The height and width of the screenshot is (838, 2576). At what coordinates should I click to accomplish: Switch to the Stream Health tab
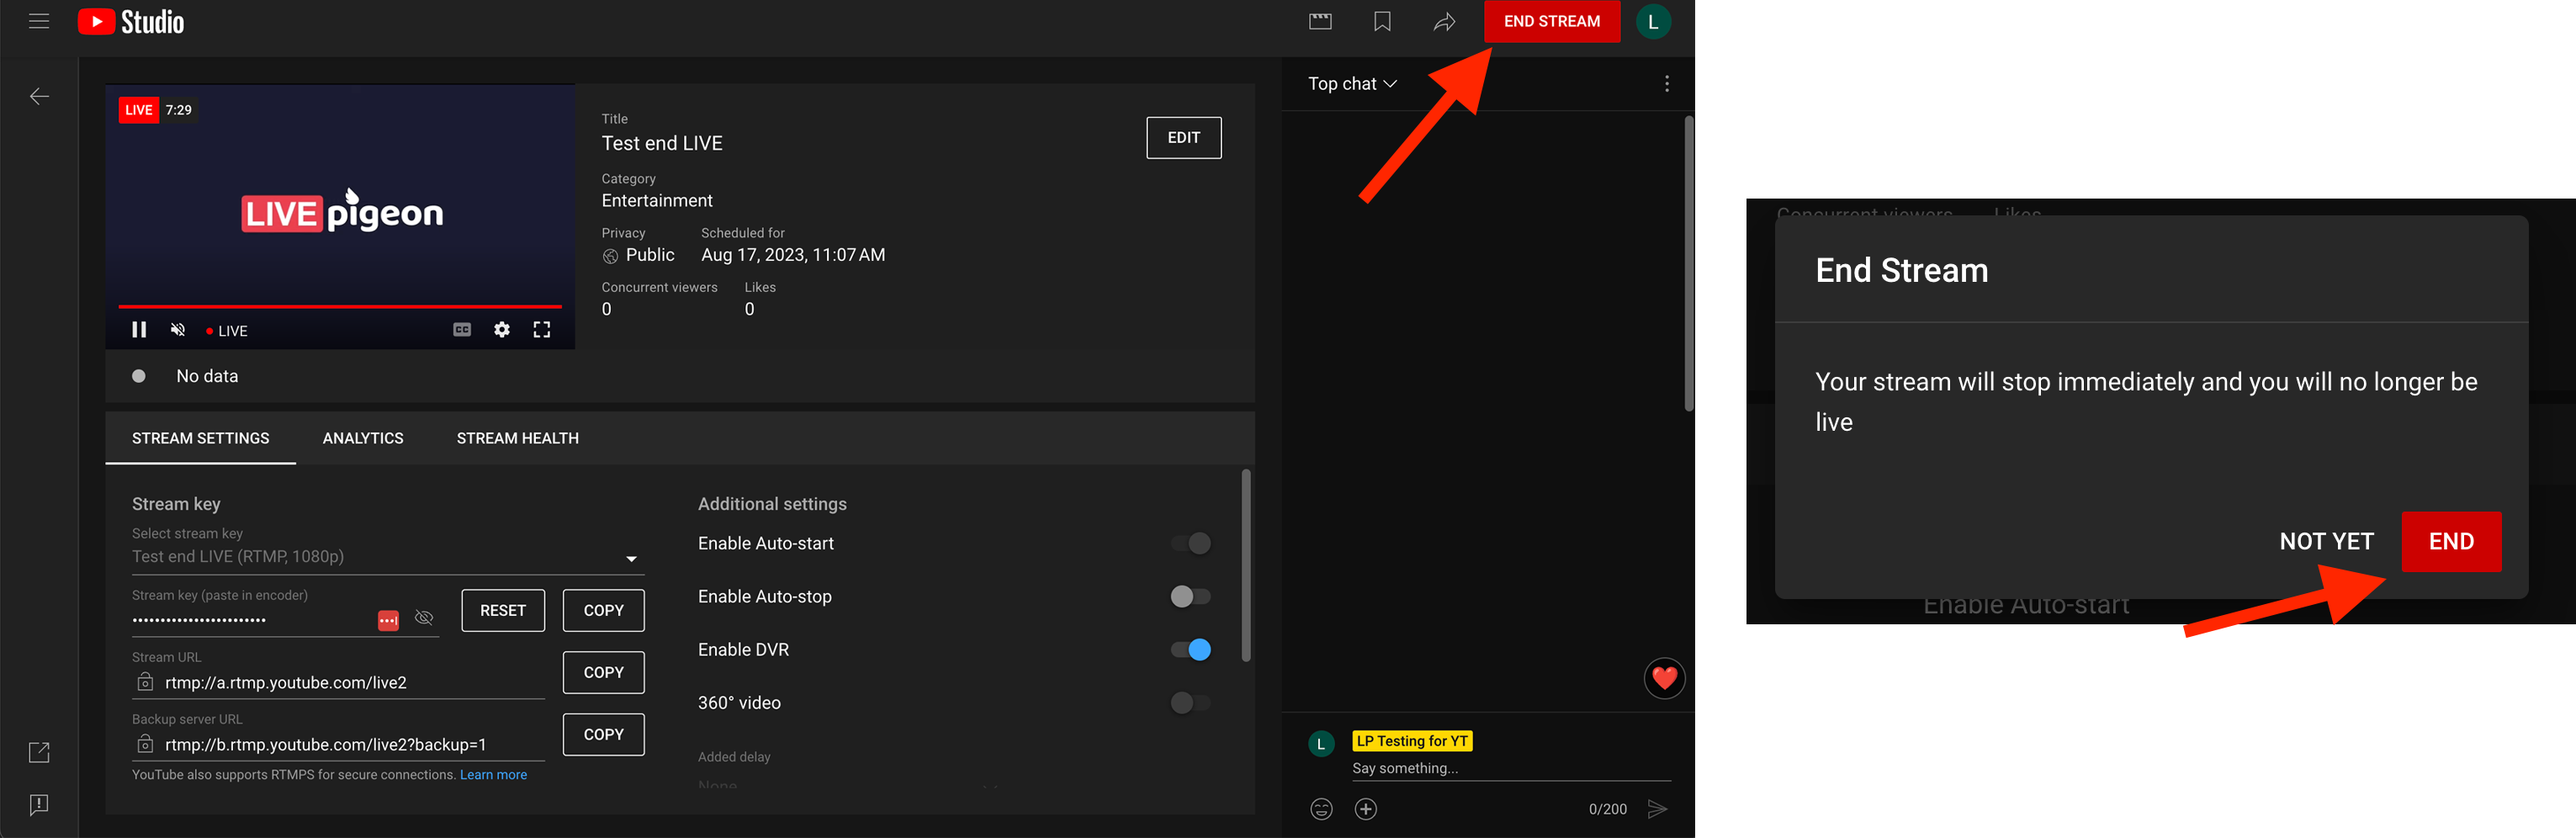pos(517,438)
